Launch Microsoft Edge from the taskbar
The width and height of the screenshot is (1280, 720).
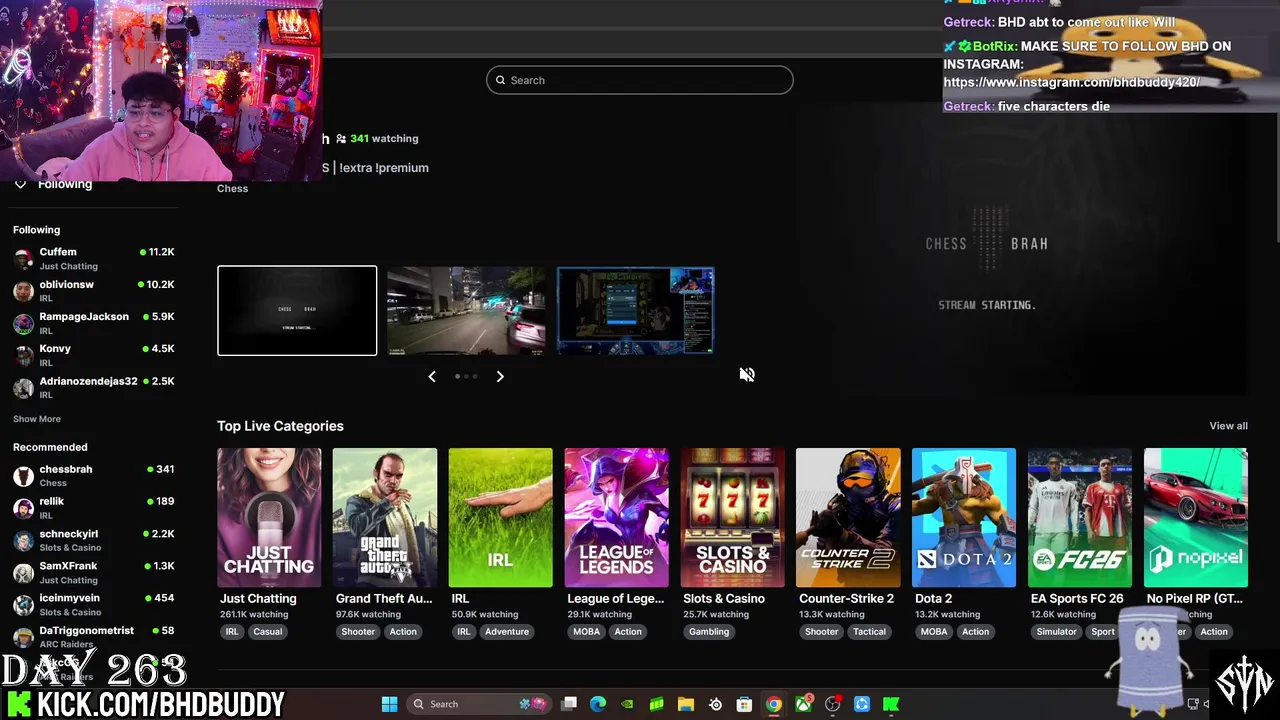[598, 704]
